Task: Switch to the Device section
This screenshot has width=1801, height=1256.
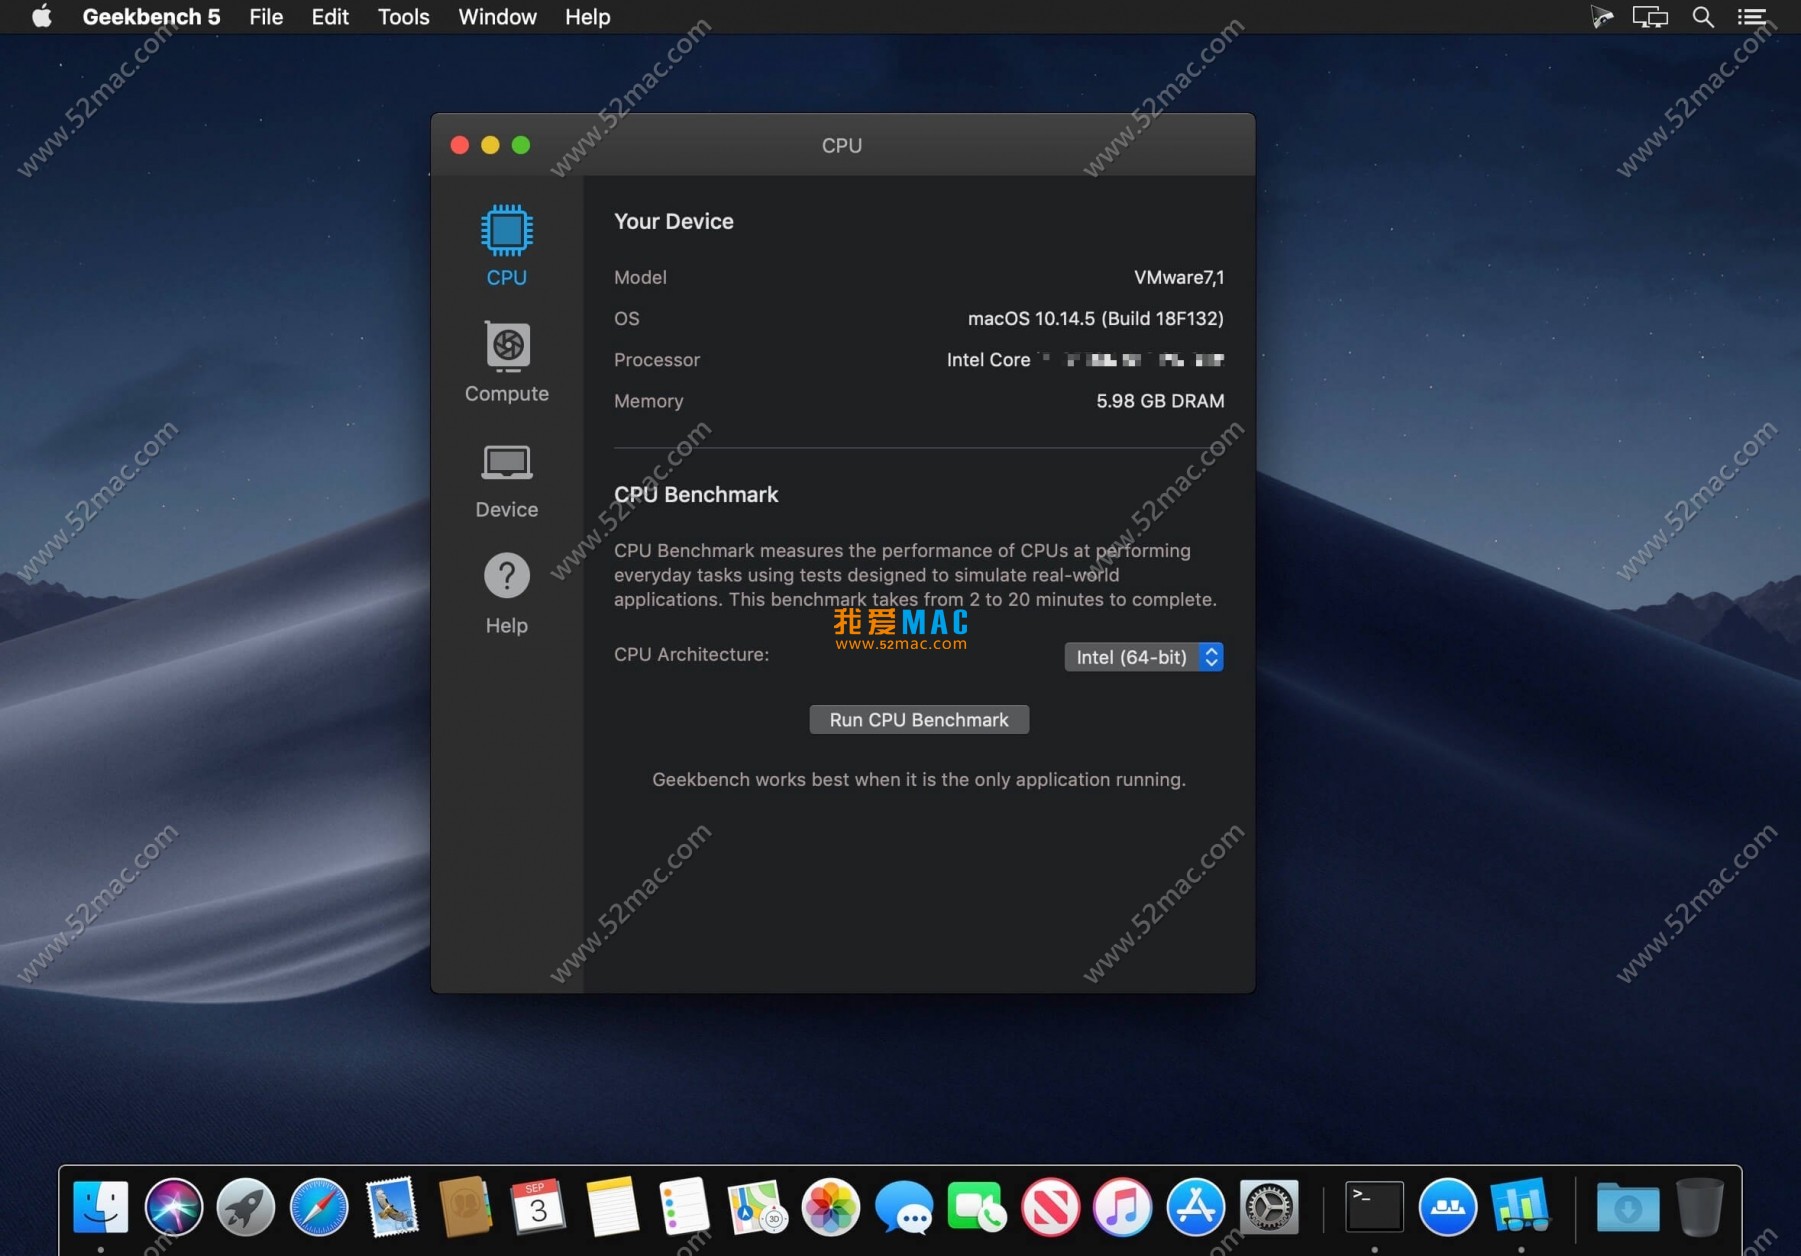Action: (506, 478)
